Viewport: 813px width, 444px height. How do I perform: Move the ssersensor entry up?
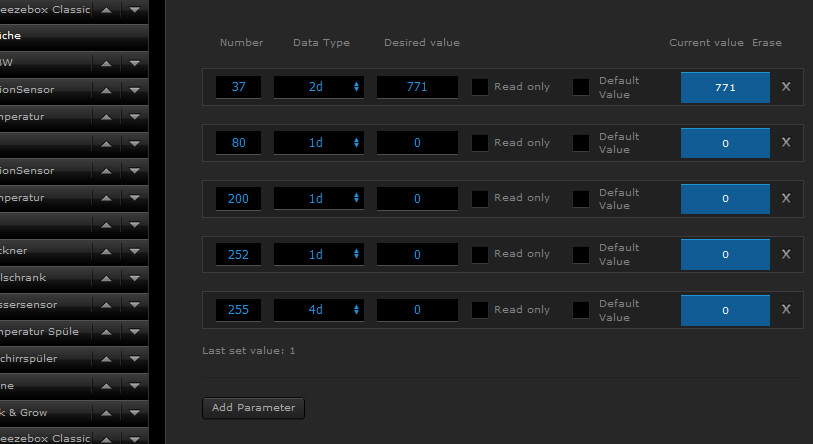[x=106, y=305]
